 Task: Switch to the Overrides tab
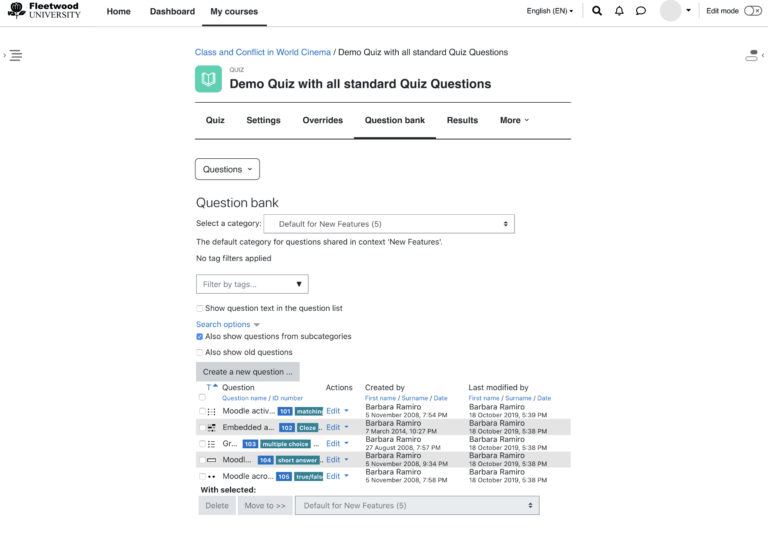click(322, 120)
